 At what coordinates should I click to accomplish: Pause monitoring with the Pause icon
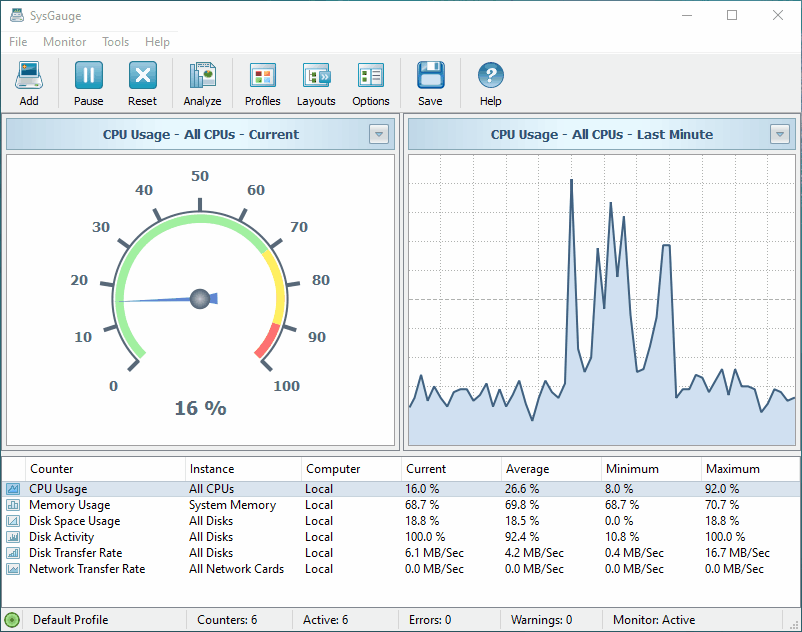click(x=88, y=75)
